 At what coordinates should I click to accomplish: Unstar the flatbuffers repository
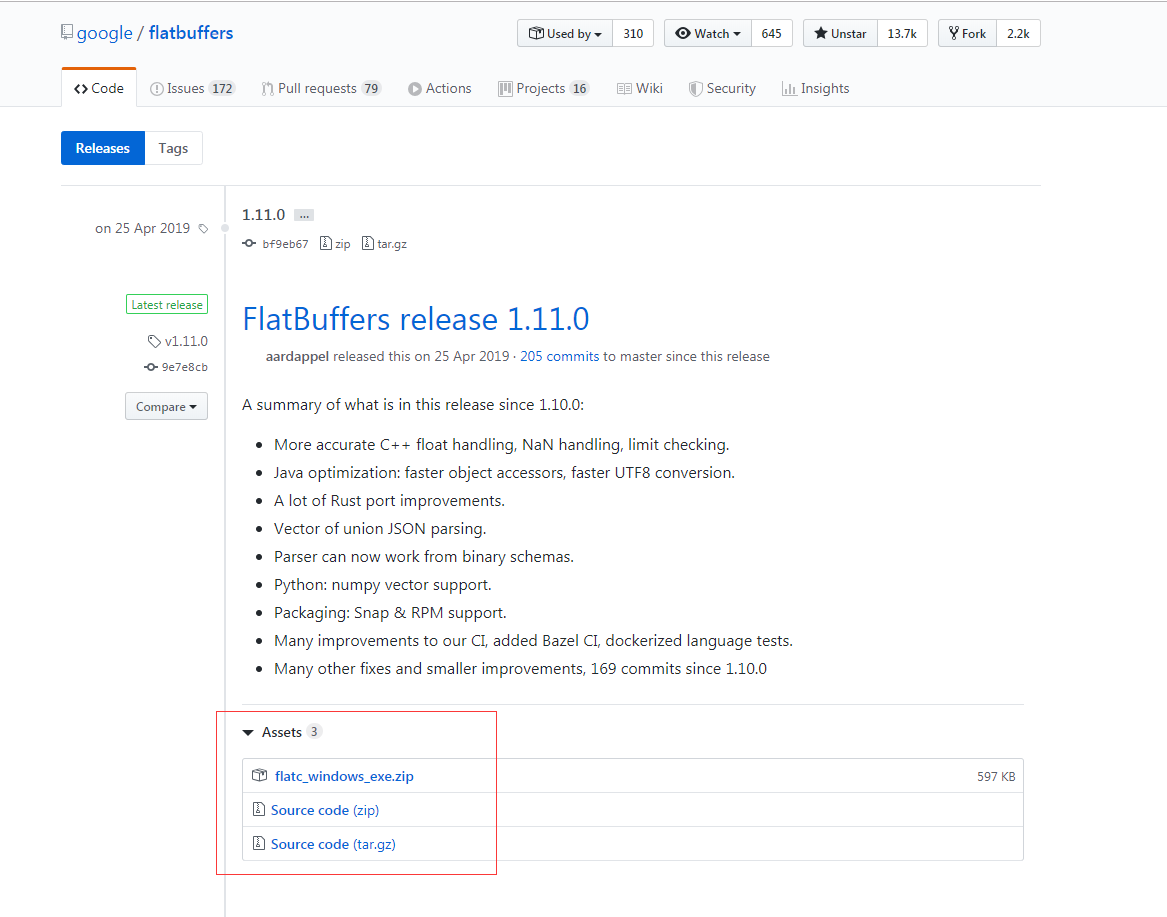tap(840, 33)
